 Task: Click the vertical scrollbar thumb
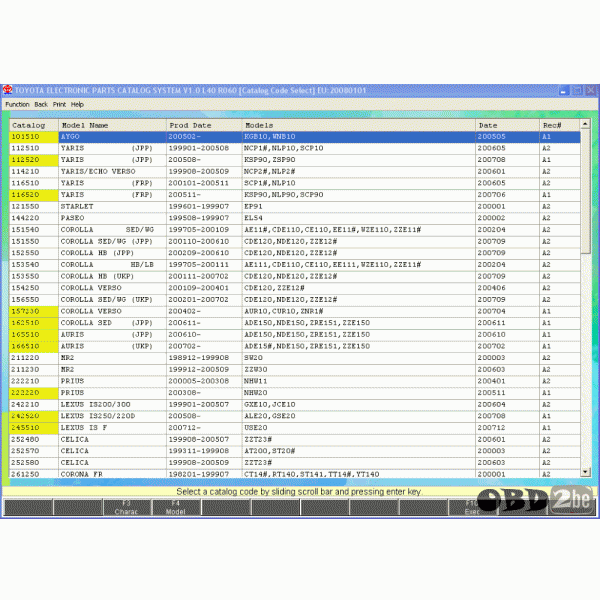pos(585,191)
